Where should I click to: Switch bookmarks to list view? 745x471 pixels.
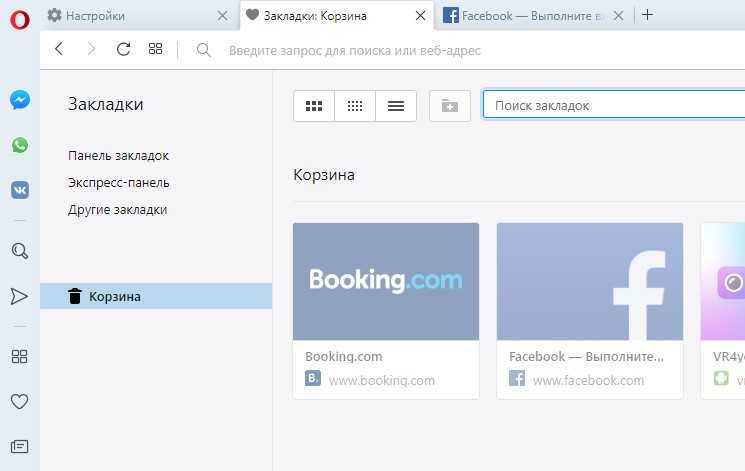[396, 106]
